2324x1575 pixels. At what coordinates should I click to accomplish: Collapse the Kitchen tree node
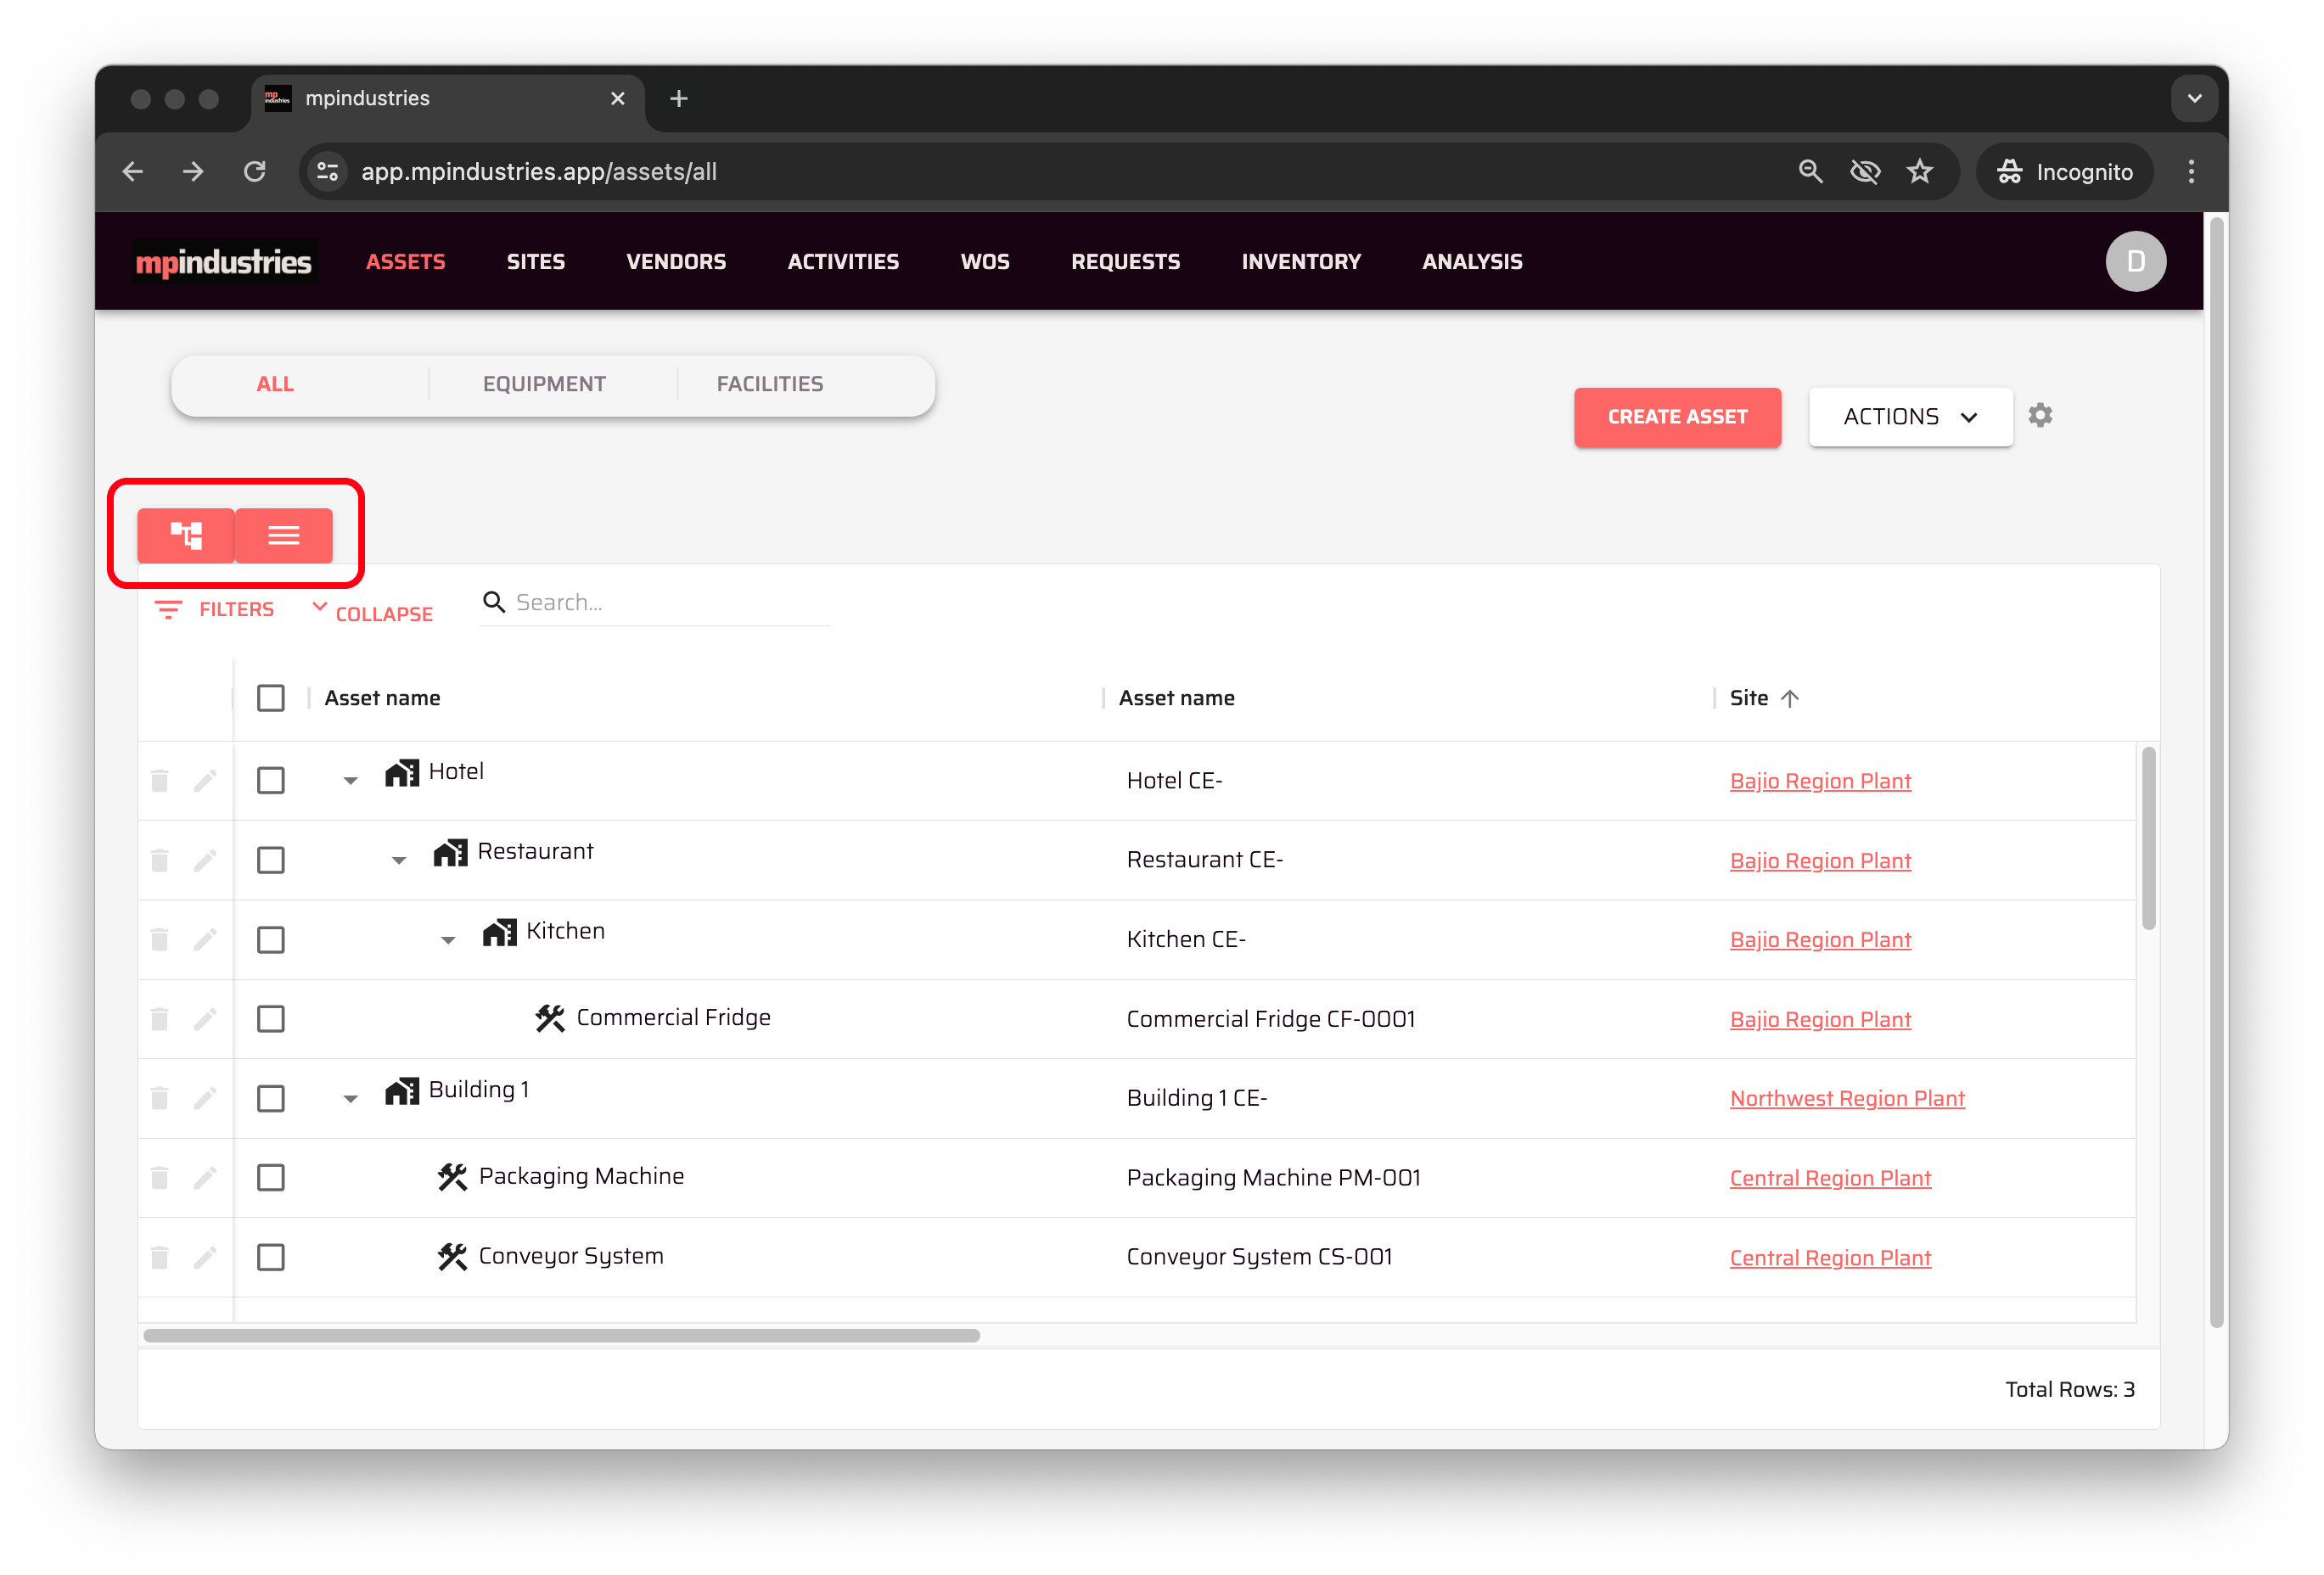448,940
